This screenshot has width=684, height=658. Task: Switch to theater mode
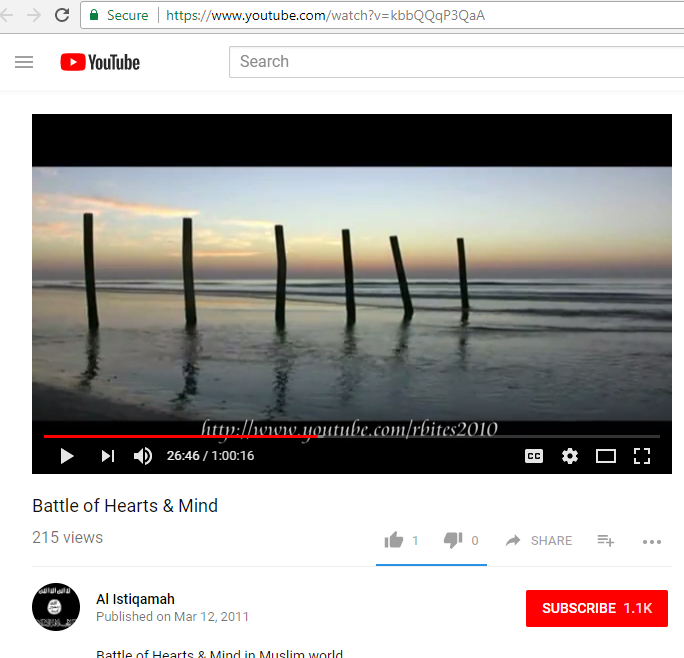[x=606, y=456]
